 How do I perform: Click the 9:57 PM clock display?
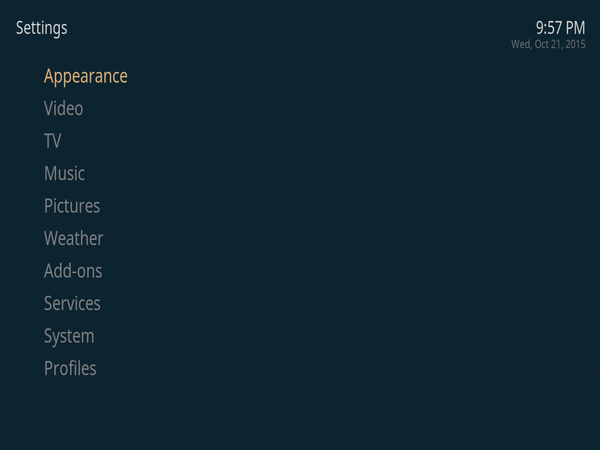560,28
